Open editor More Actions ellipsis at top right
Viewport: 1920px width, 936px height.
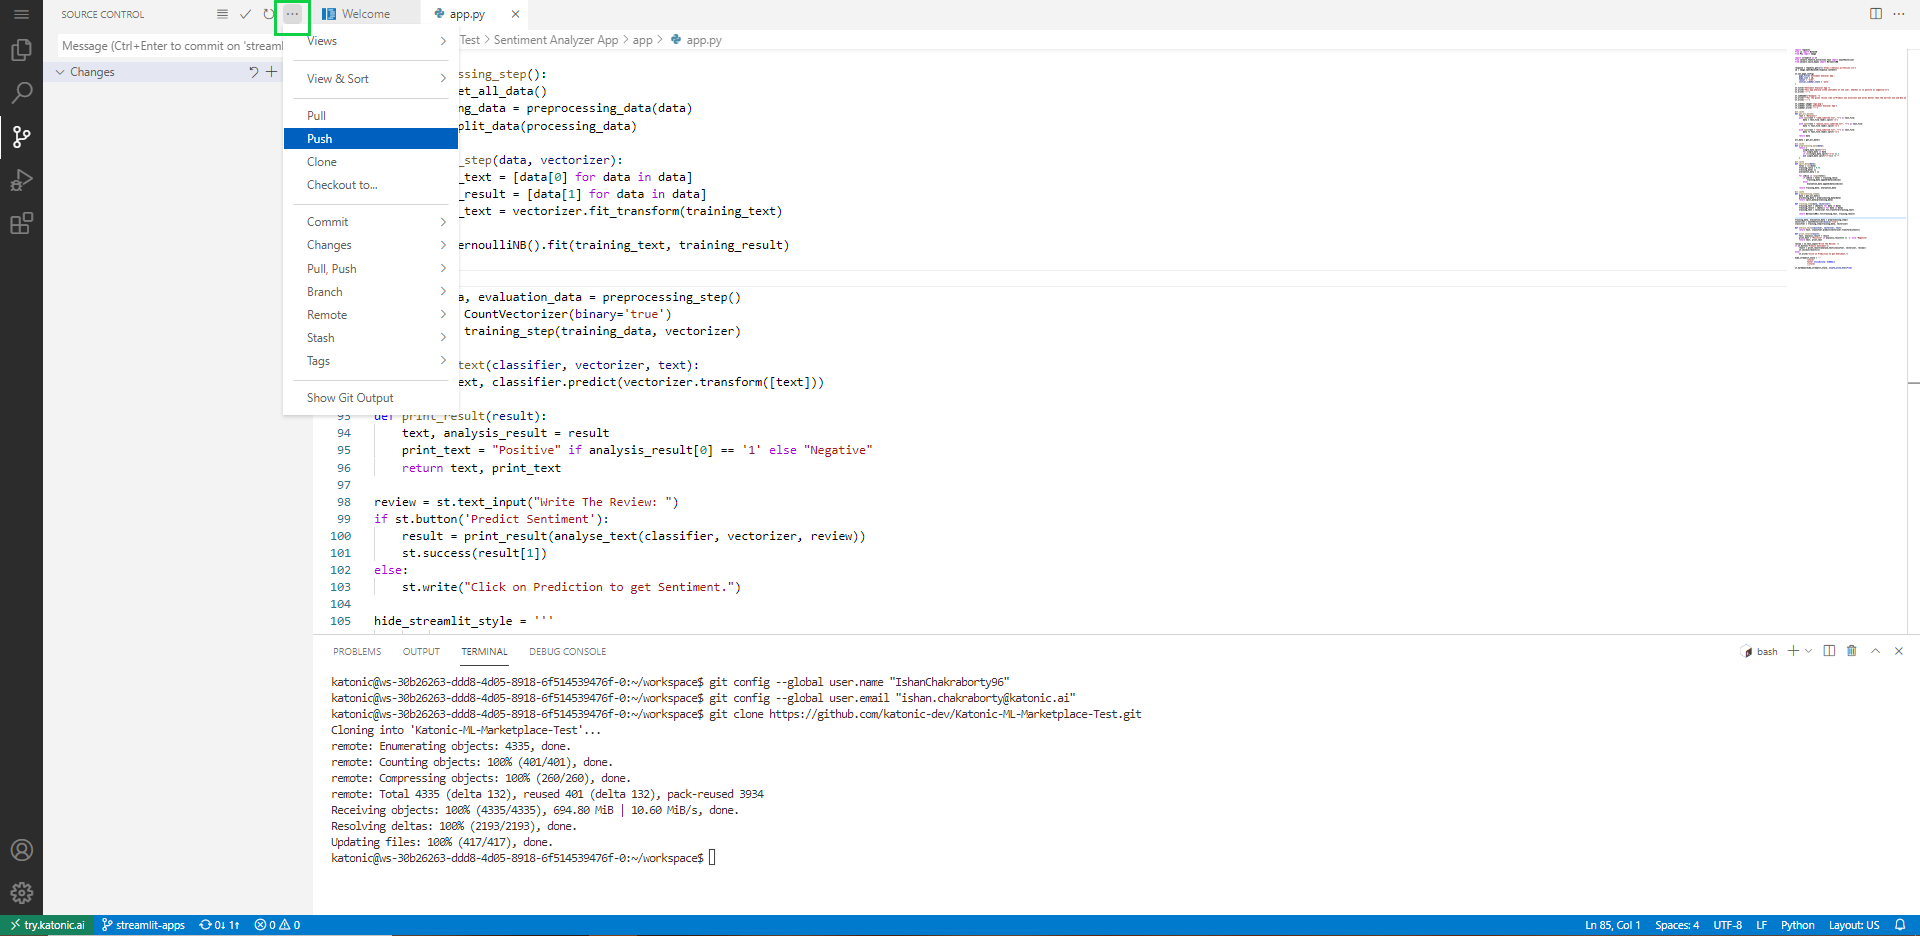[x=1899, y=14]
